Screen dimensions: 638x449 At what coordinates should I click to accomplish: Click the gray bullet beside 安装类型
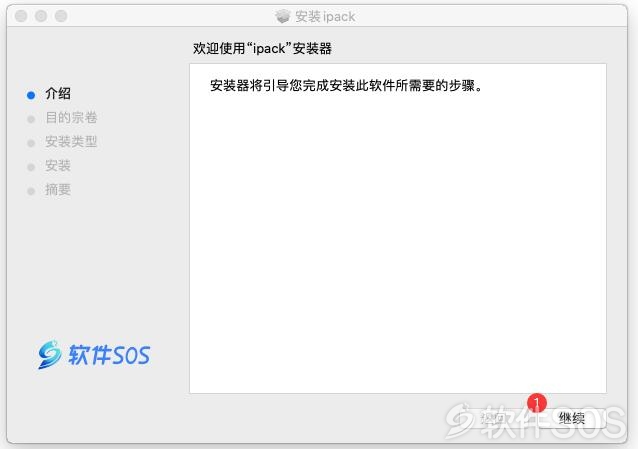pyautogui.click(x=31, y=143)
